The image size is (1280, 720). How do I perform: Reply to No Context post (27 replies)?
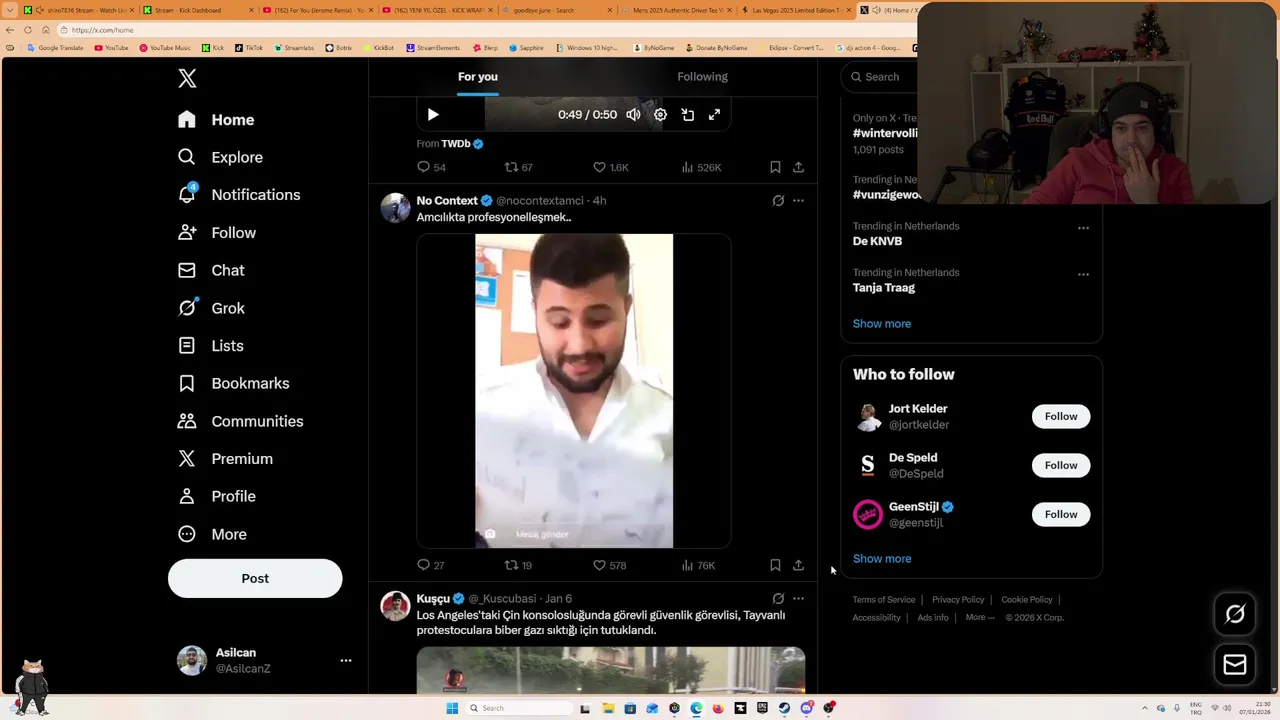point(431,565)
